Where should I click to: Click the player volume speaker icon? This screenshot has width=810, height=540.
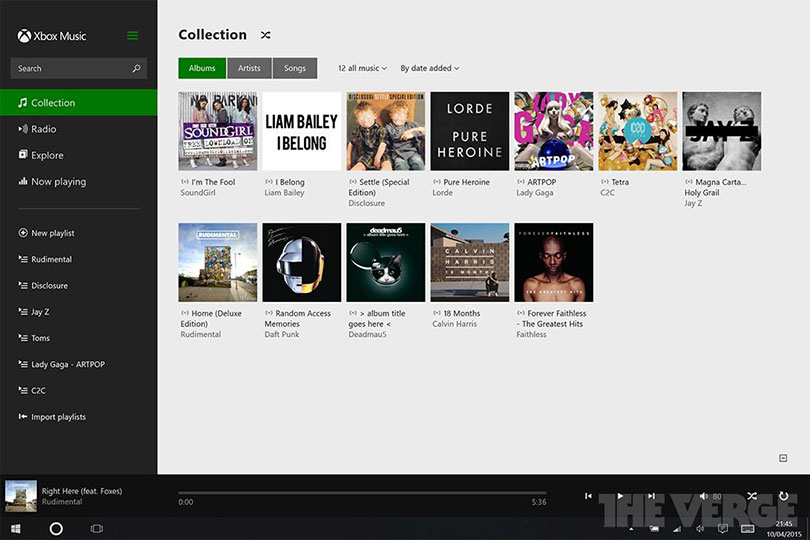point(703,496)
